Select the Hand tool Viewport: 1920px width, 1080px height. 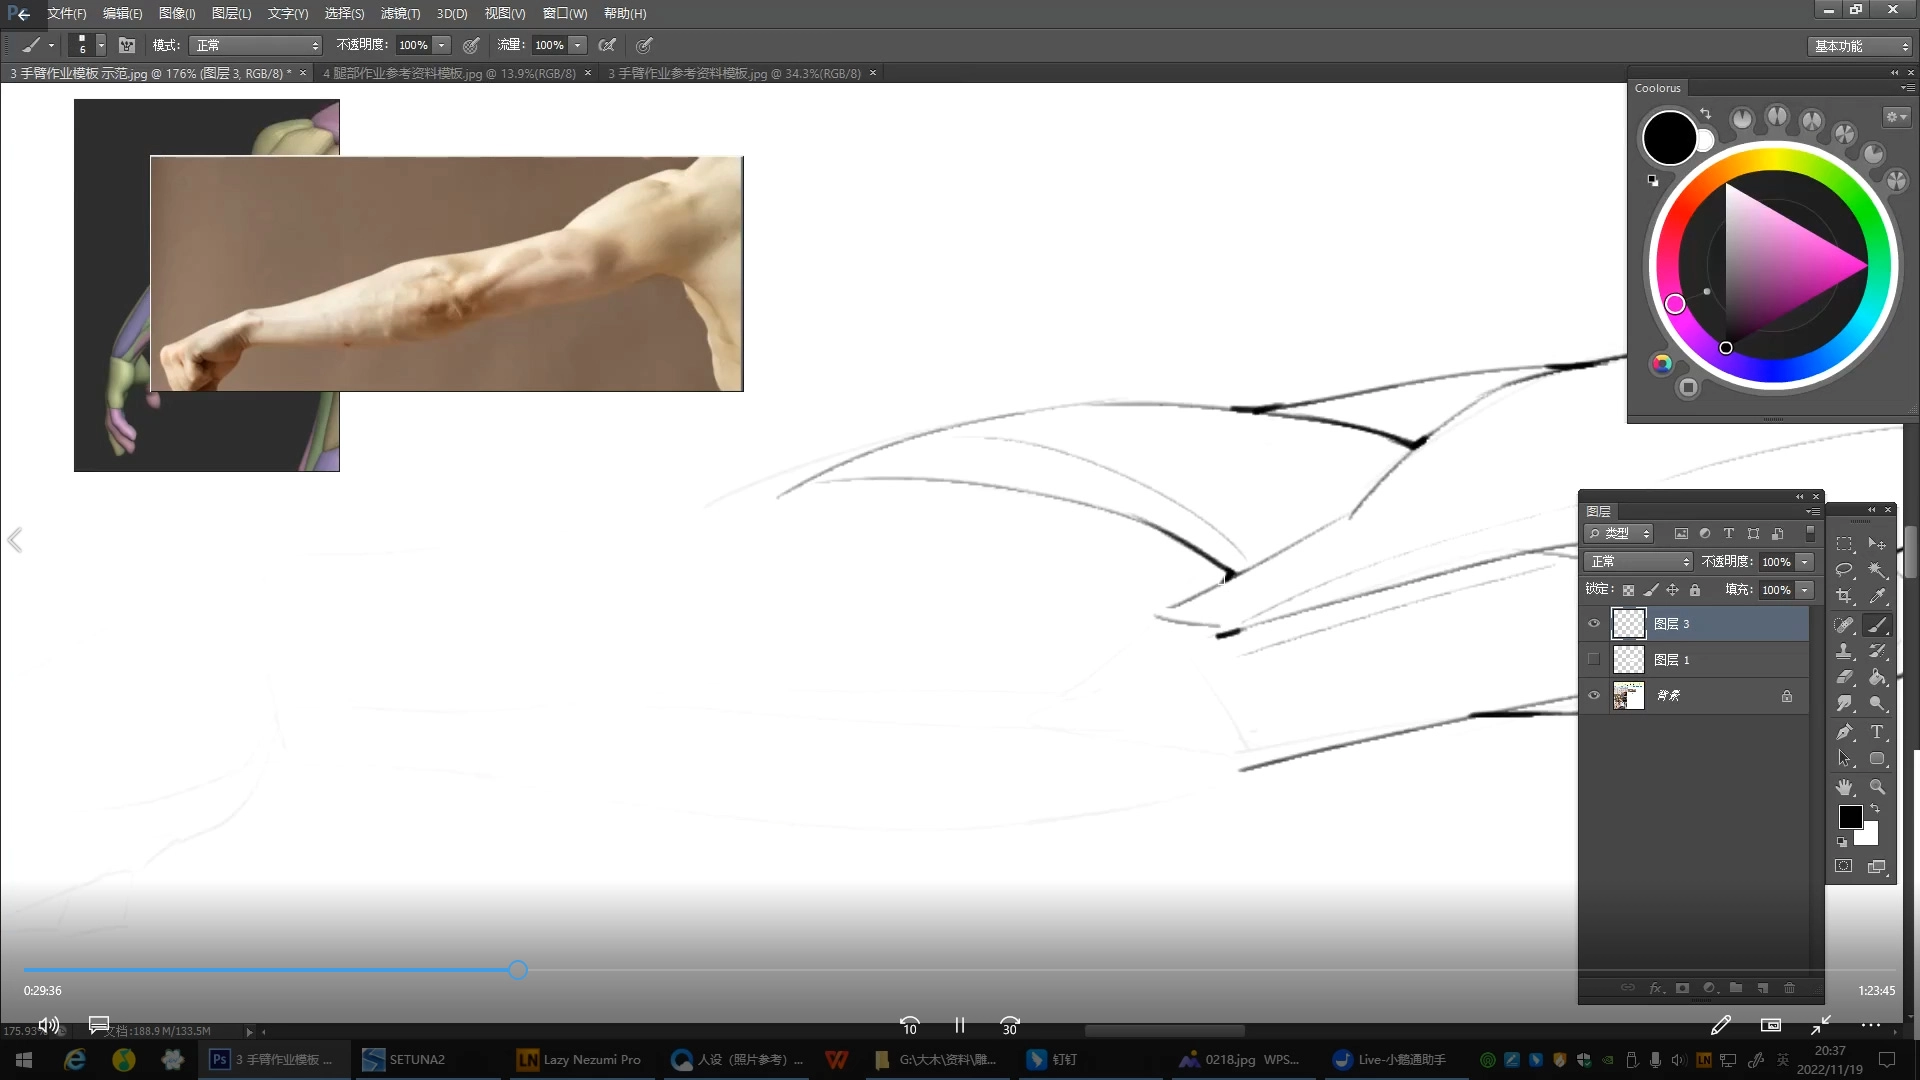1845,787
